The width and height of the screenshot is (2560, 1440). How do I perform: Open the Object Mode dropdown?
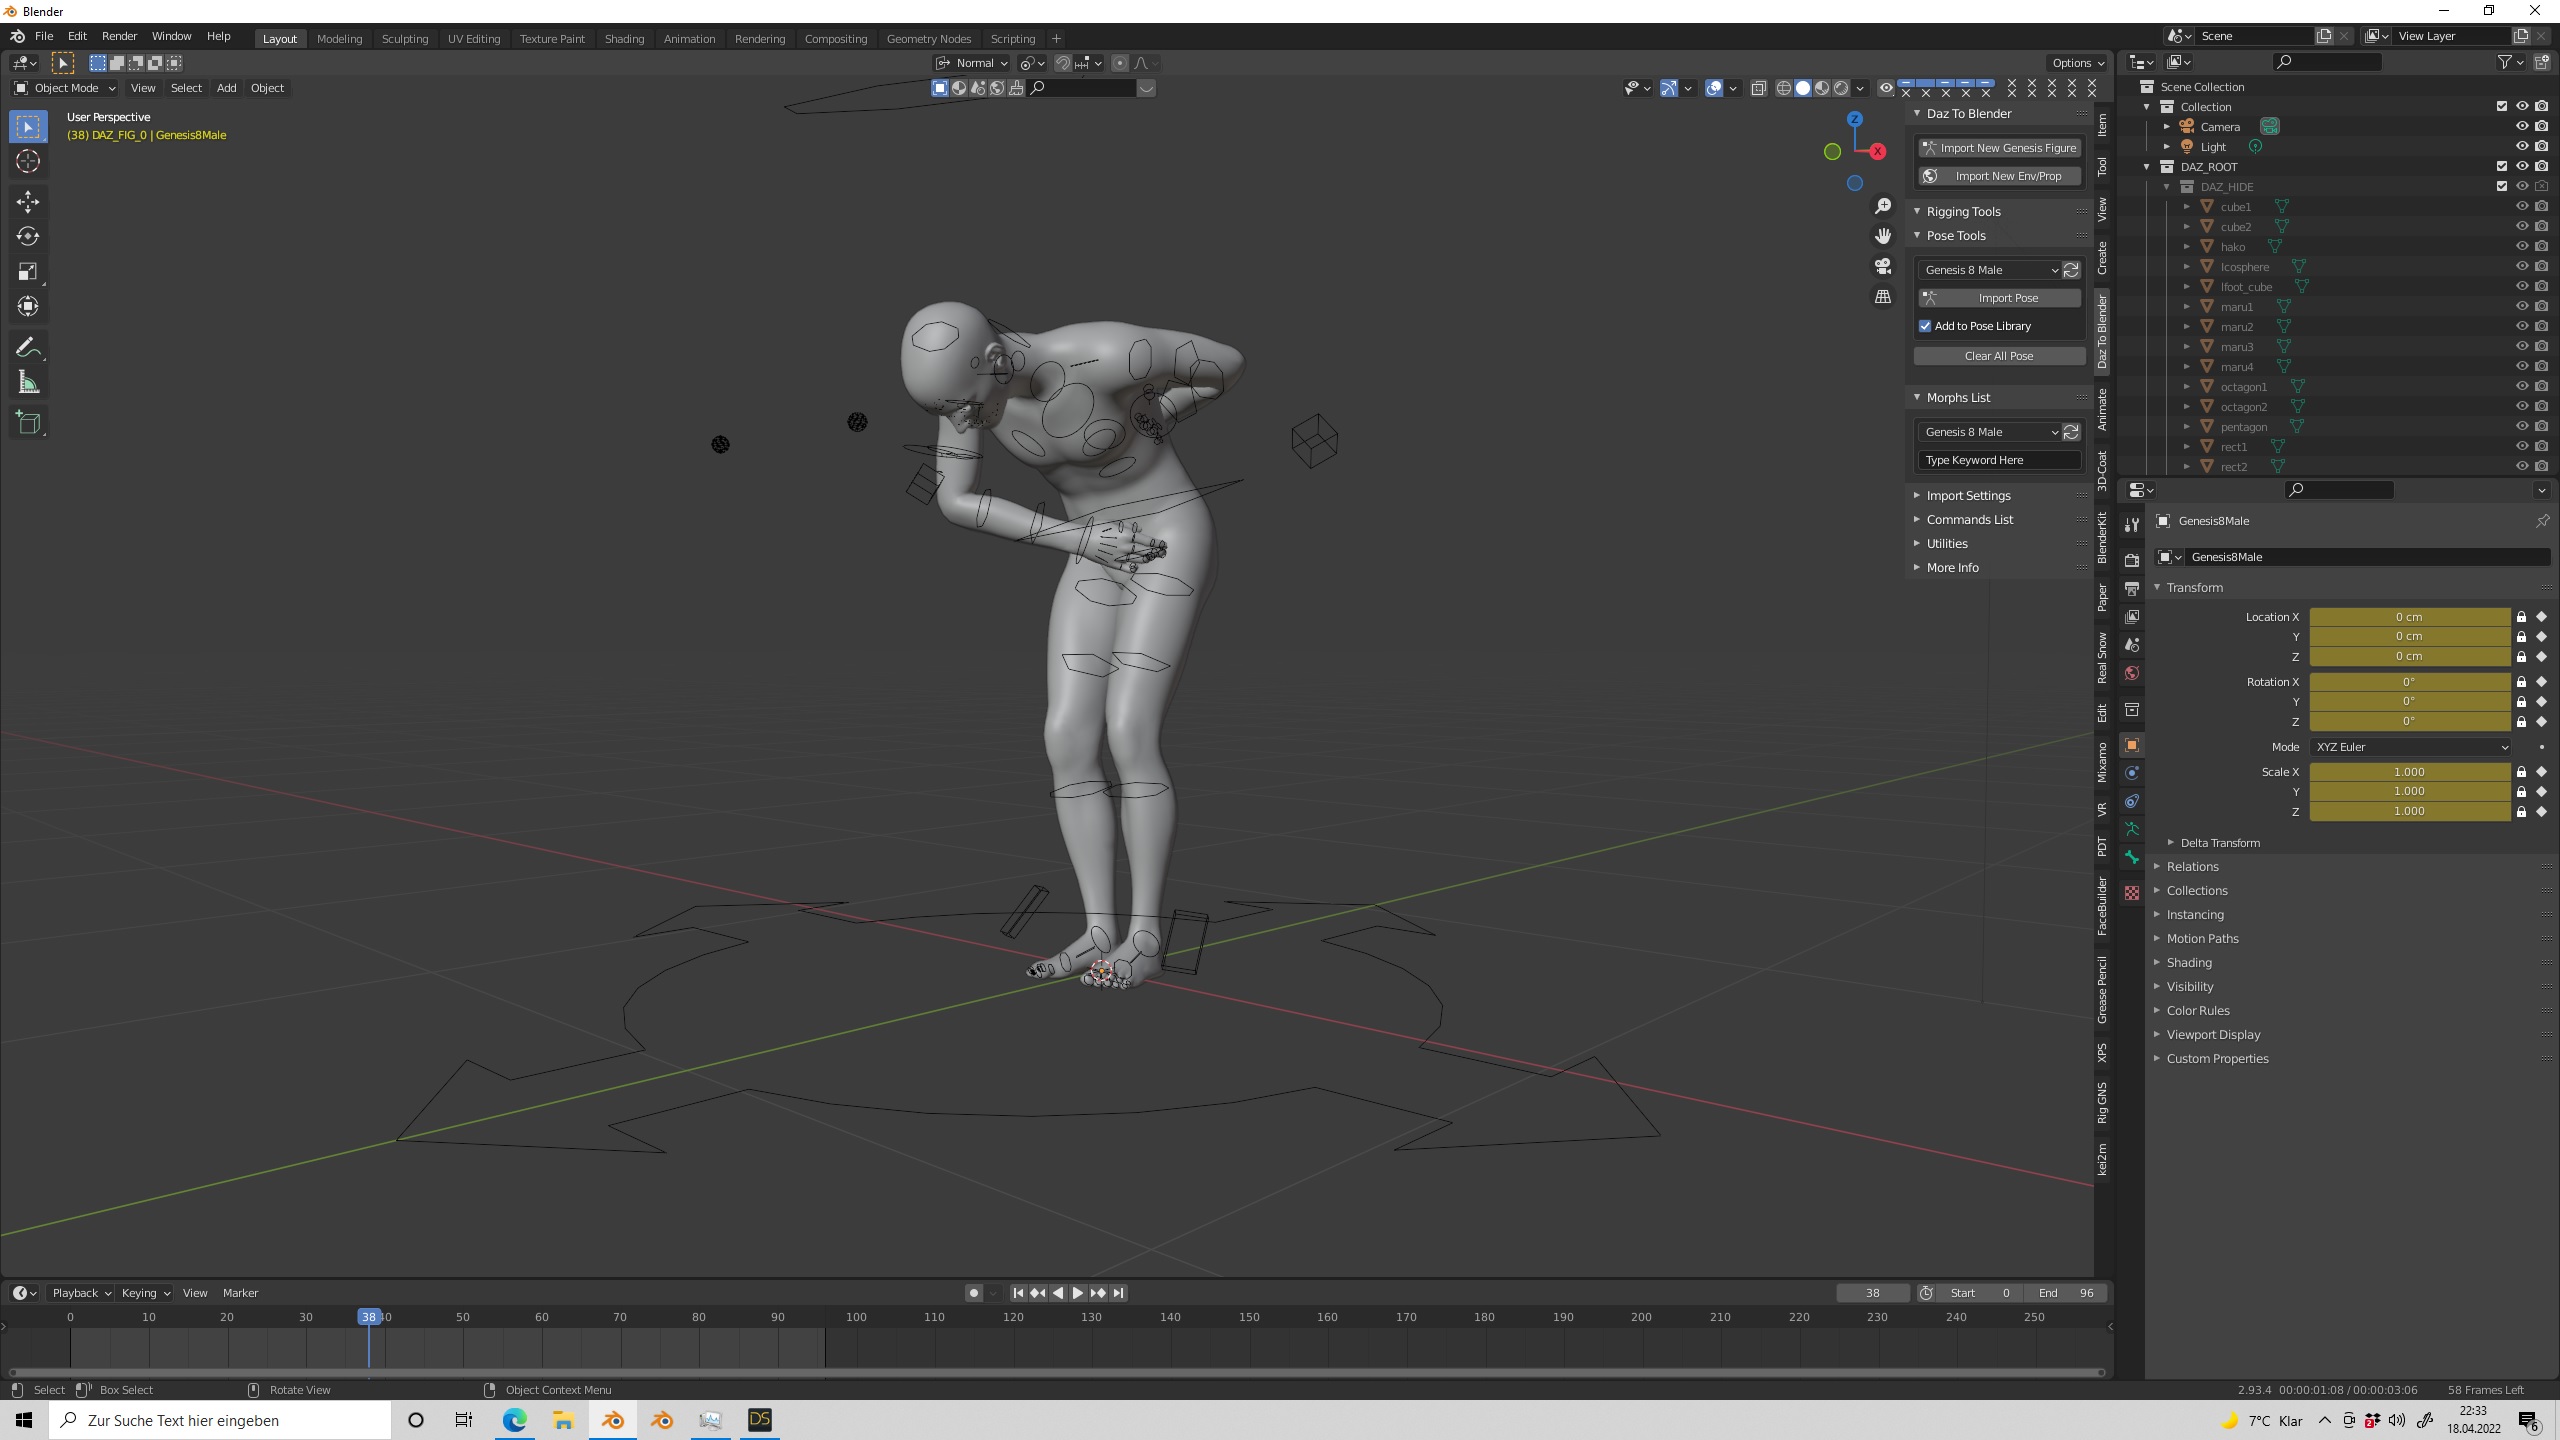[65, 88]
